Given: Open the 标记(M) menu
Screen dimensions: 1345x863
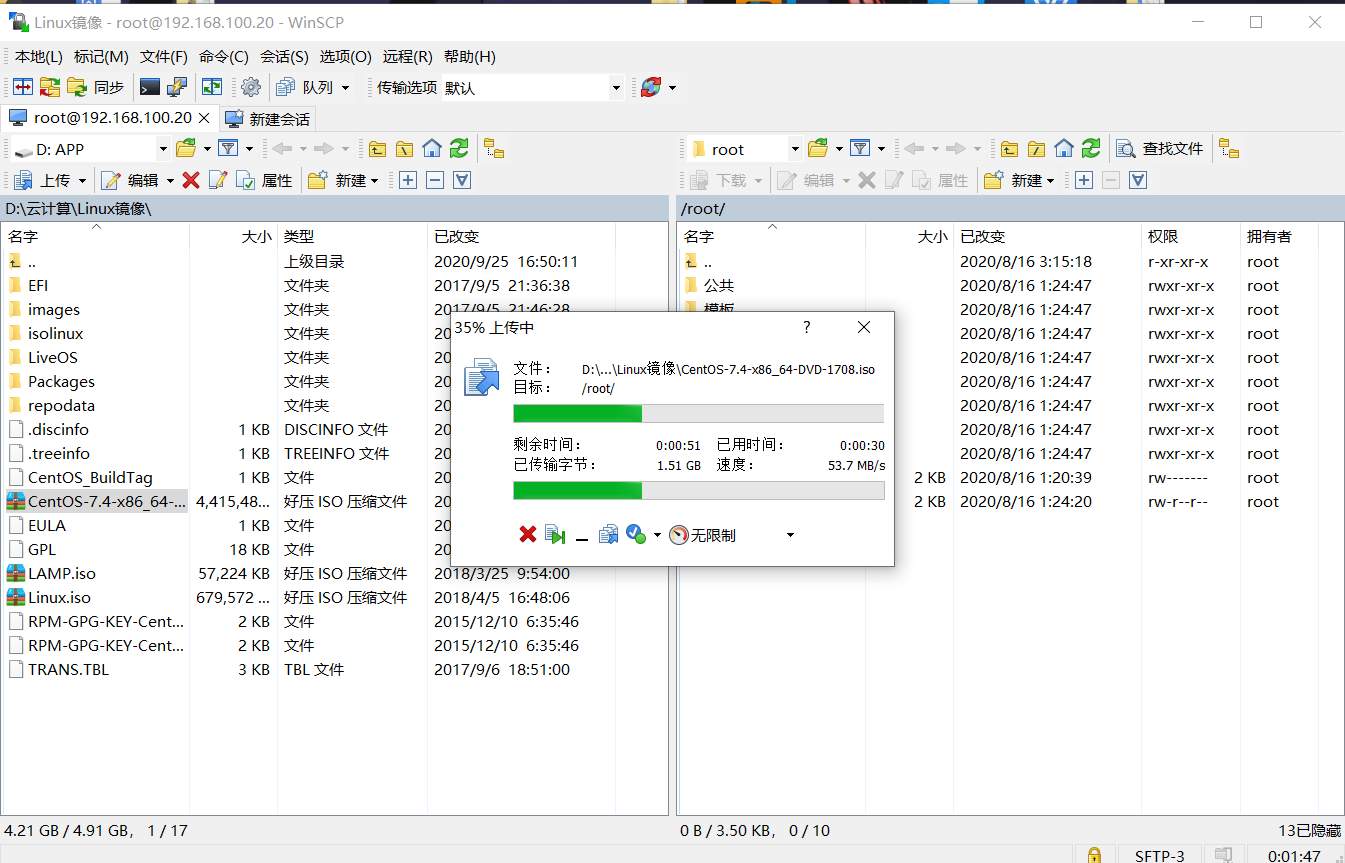Looking at the screenshot, I should tap(101, 57).
